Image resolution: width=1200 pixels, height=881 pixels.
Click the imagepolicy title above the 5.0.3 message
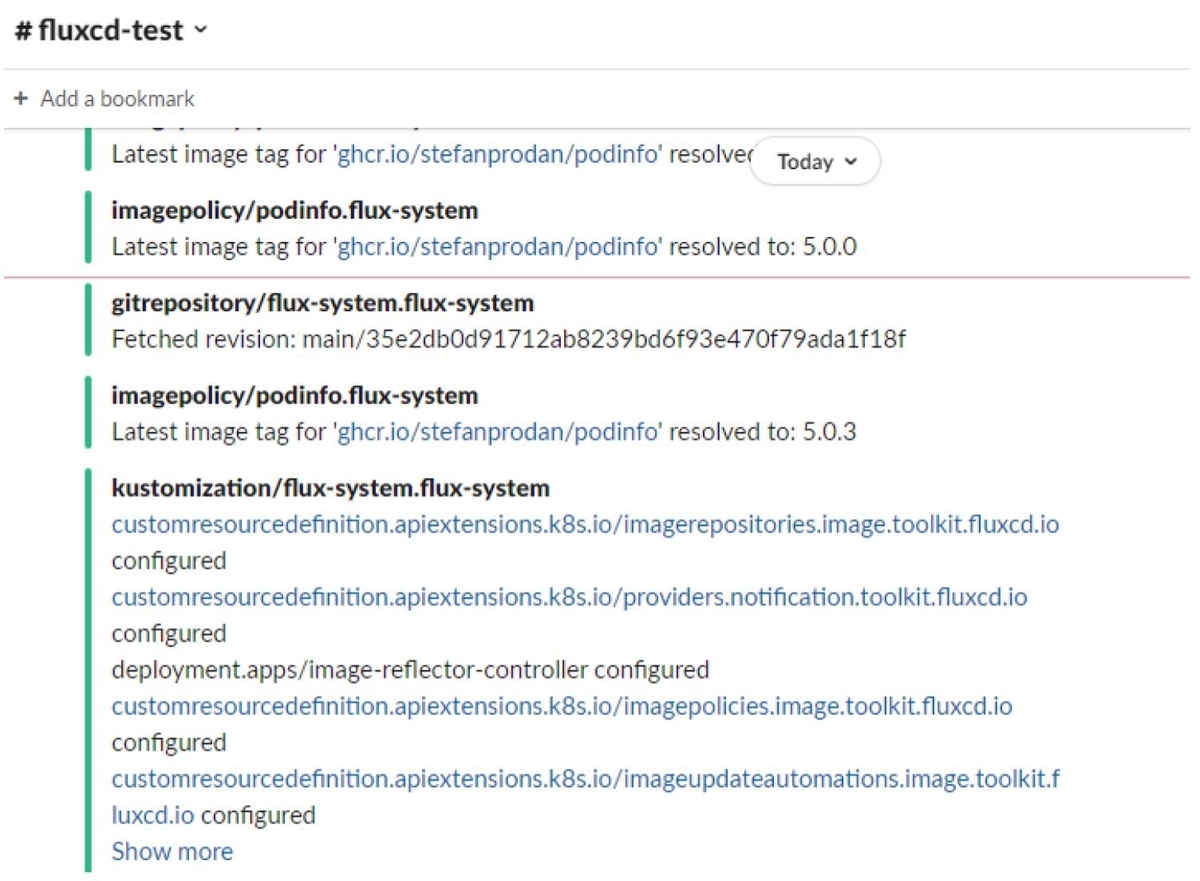(294, 395)
